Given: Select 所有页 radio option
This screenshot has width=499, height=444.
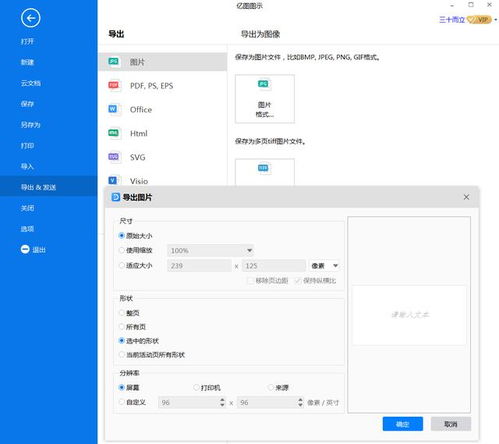Looking at the screenshot, I should point(121,327).
